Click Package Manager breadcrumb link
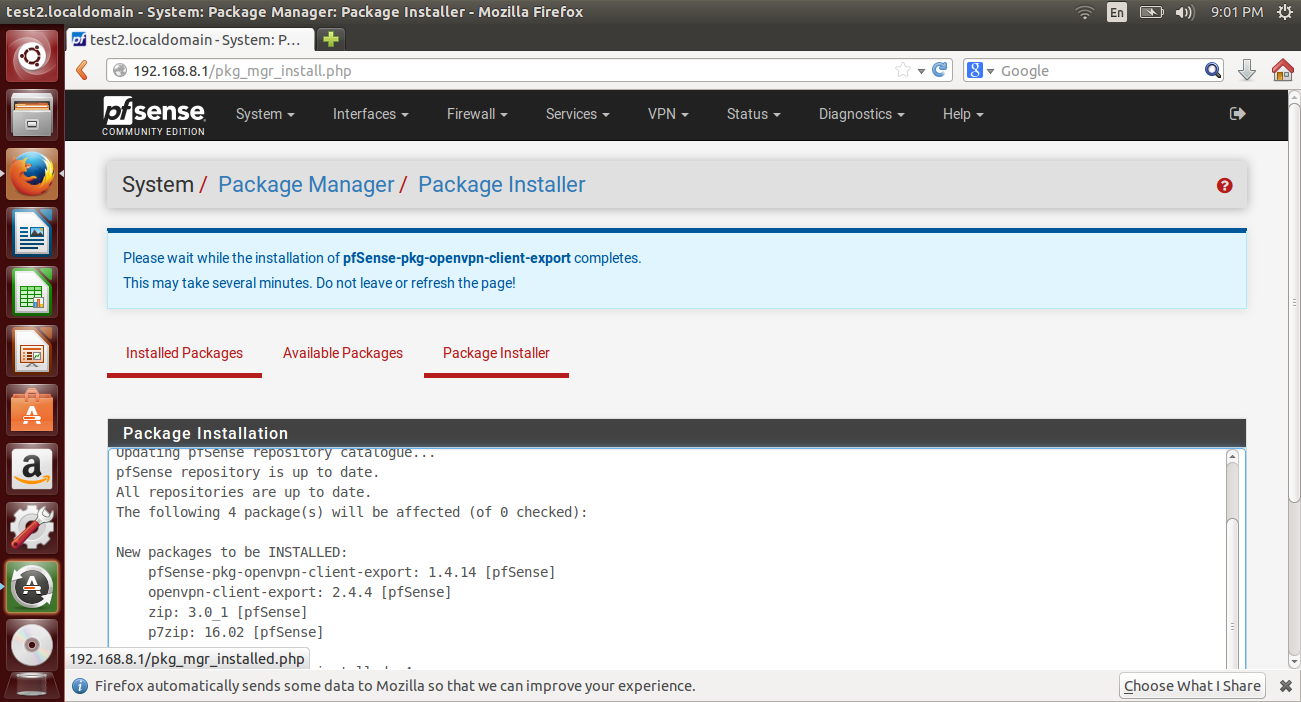This screenshot has width=1301, height=702. coord(306,185)
